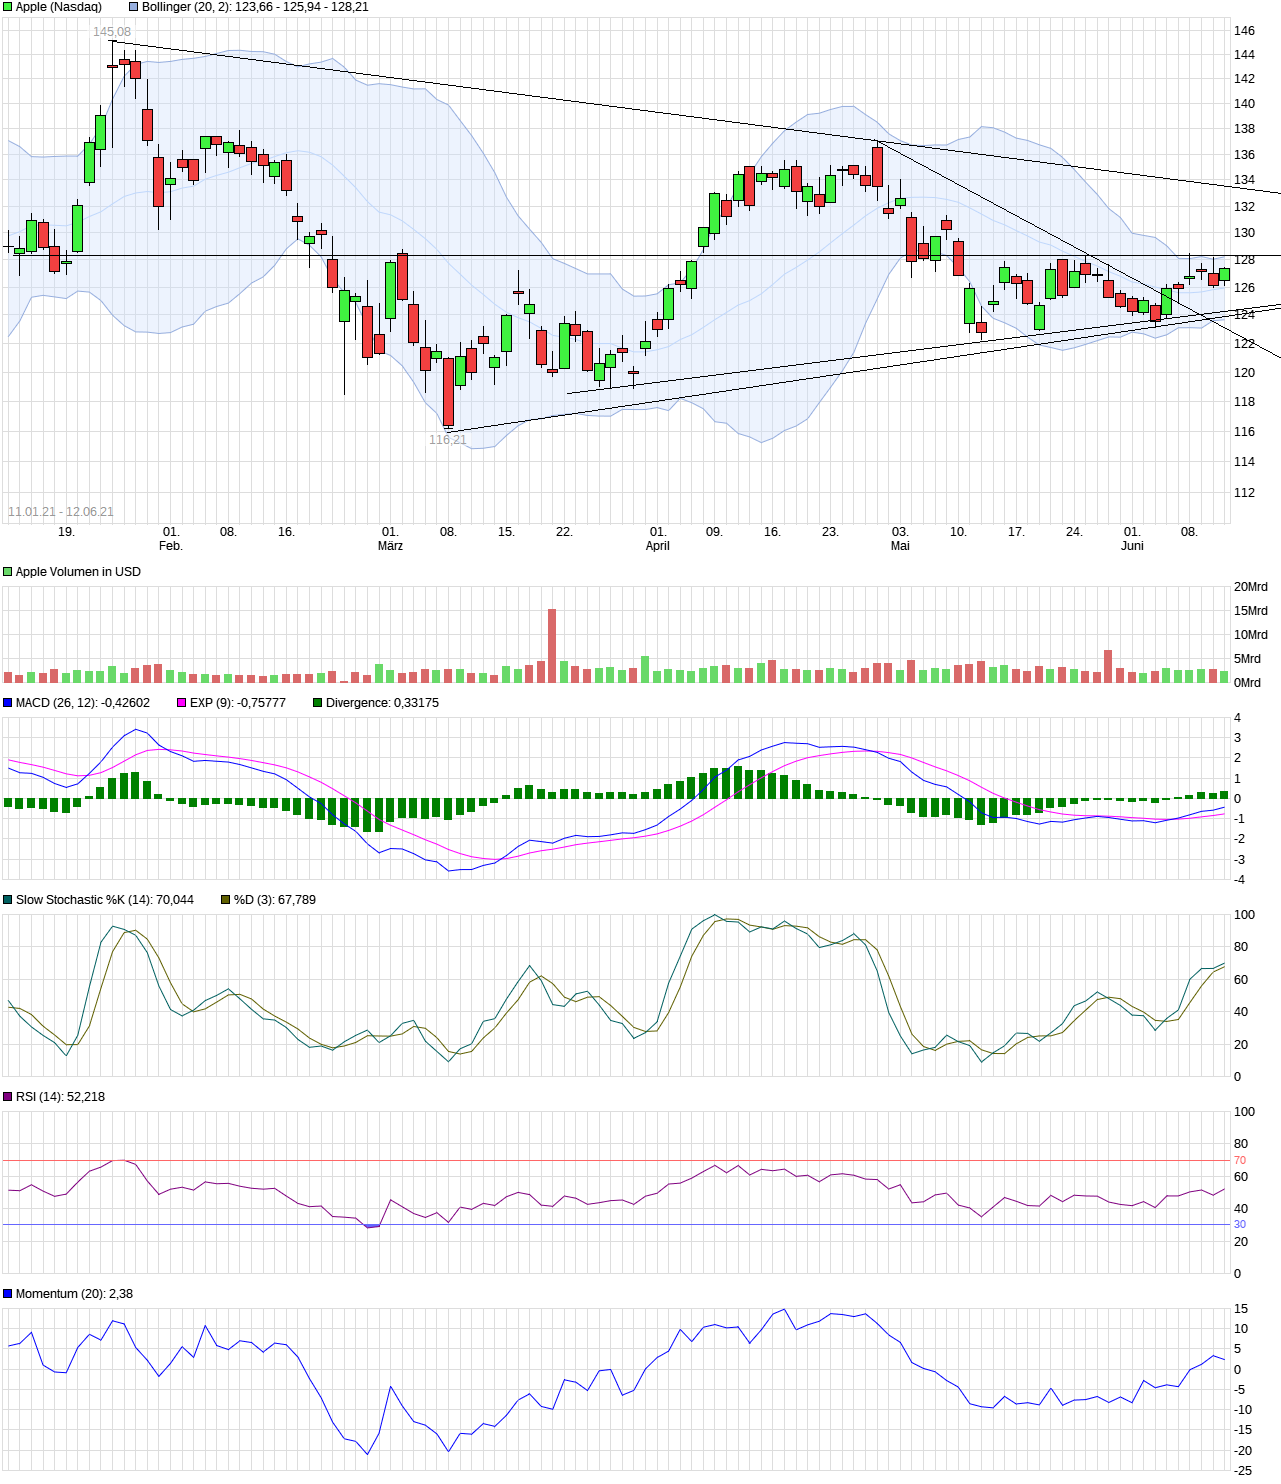Click the %D (3): 67,789 label
This screenshot has width=1281, height=1484.
pyautogui.click(x=275, y=900)
